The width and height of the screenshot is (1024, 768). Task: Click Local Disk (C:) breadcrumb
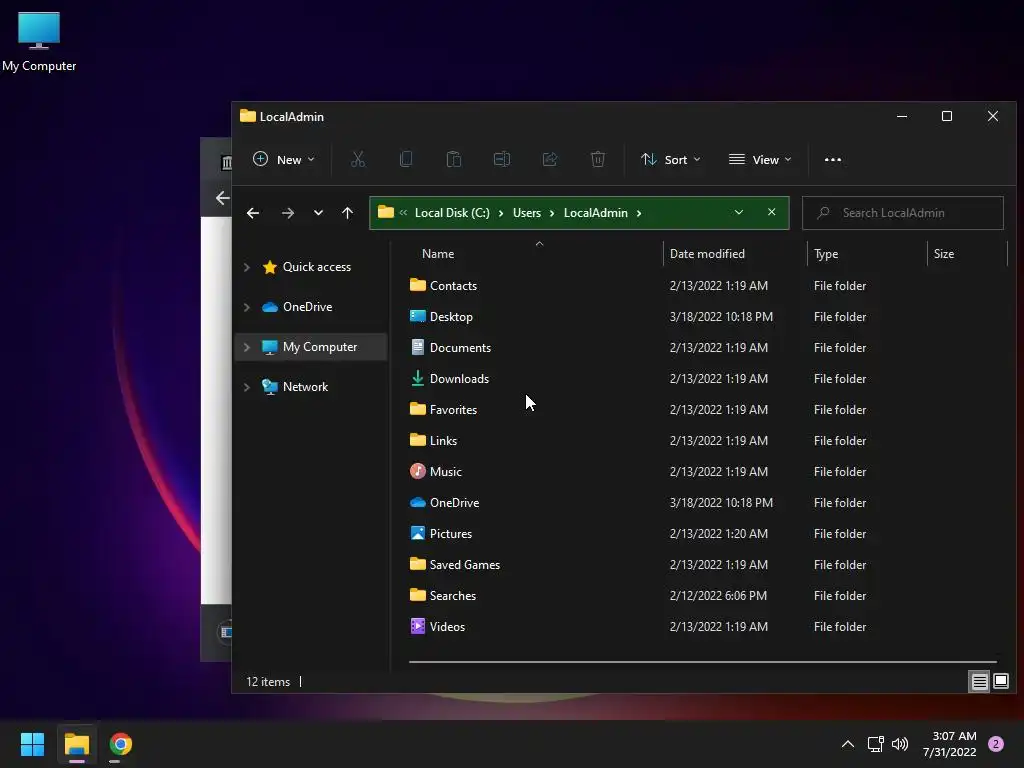[452, 213]
